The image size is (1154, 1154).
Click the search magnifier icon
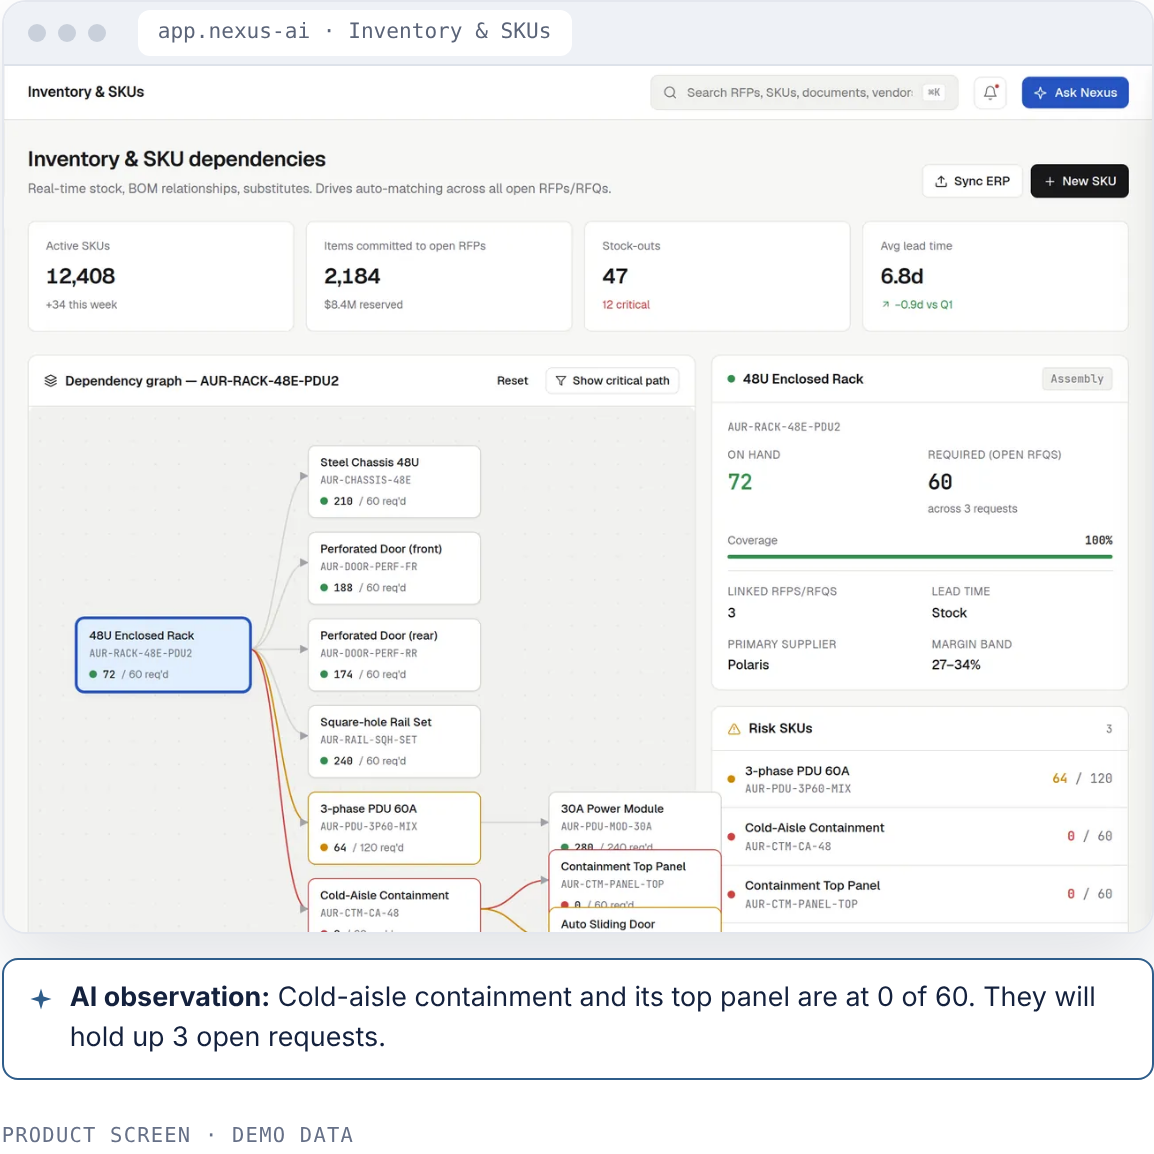(x=670, y=93)
